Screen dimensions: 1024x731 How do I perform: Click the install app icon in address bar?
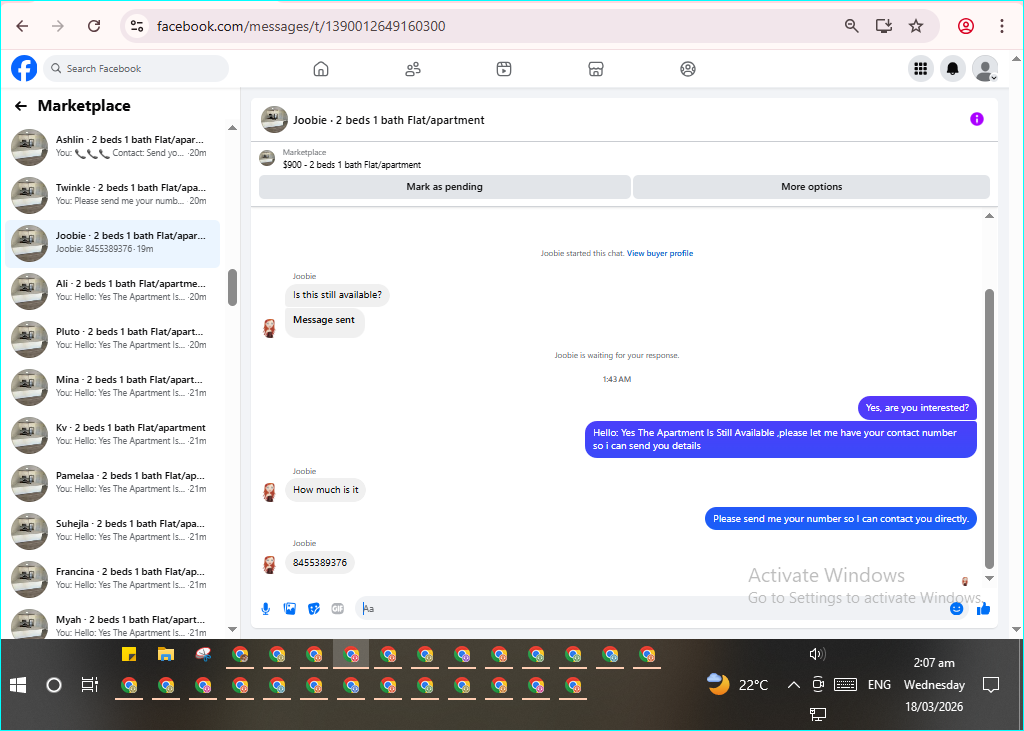[x=884, y=26]
